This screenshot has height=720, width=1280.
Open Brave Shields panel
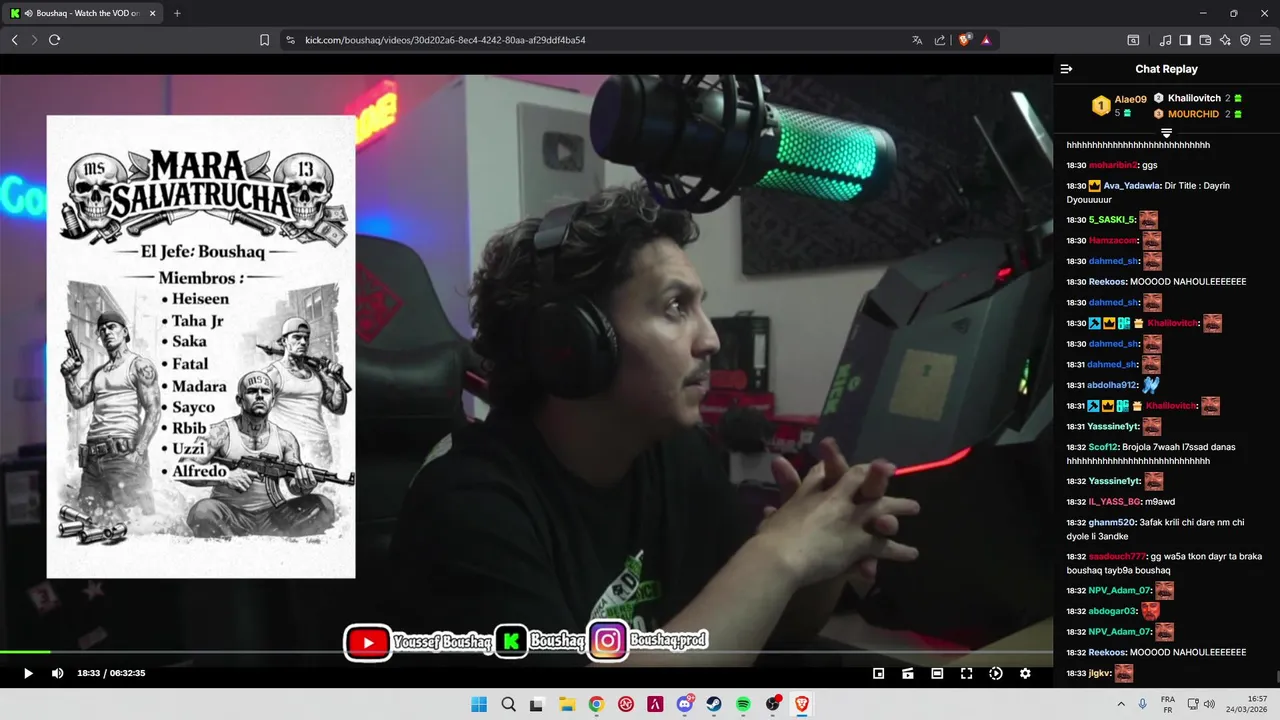coord(964,40)
